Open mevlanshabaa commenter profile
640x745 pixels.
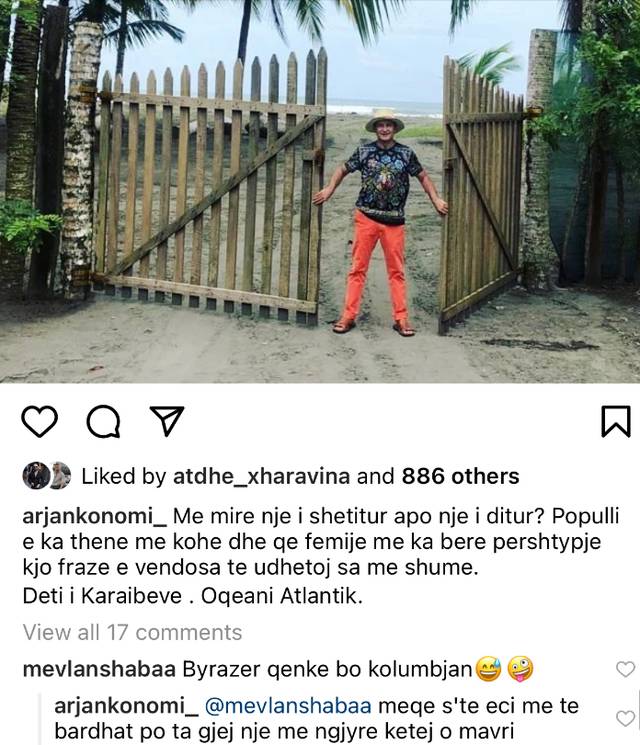99,669
